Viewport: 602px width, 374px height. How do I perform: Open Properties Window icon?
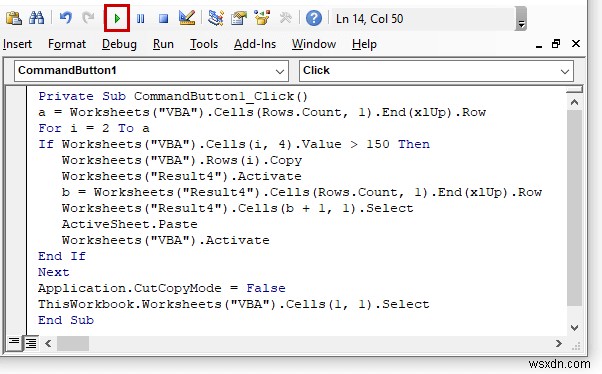click(239, 18)
